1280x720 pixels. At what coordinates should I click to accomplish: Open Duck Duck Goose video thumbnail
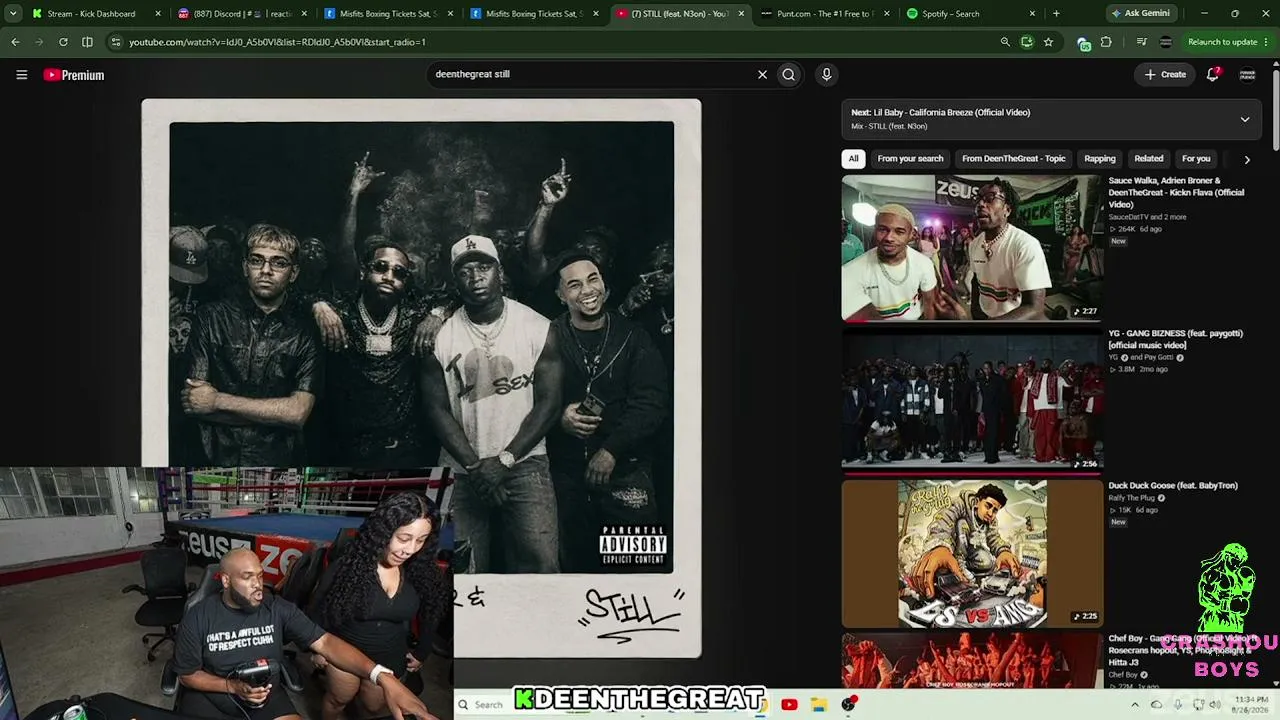tap(972, 553)
